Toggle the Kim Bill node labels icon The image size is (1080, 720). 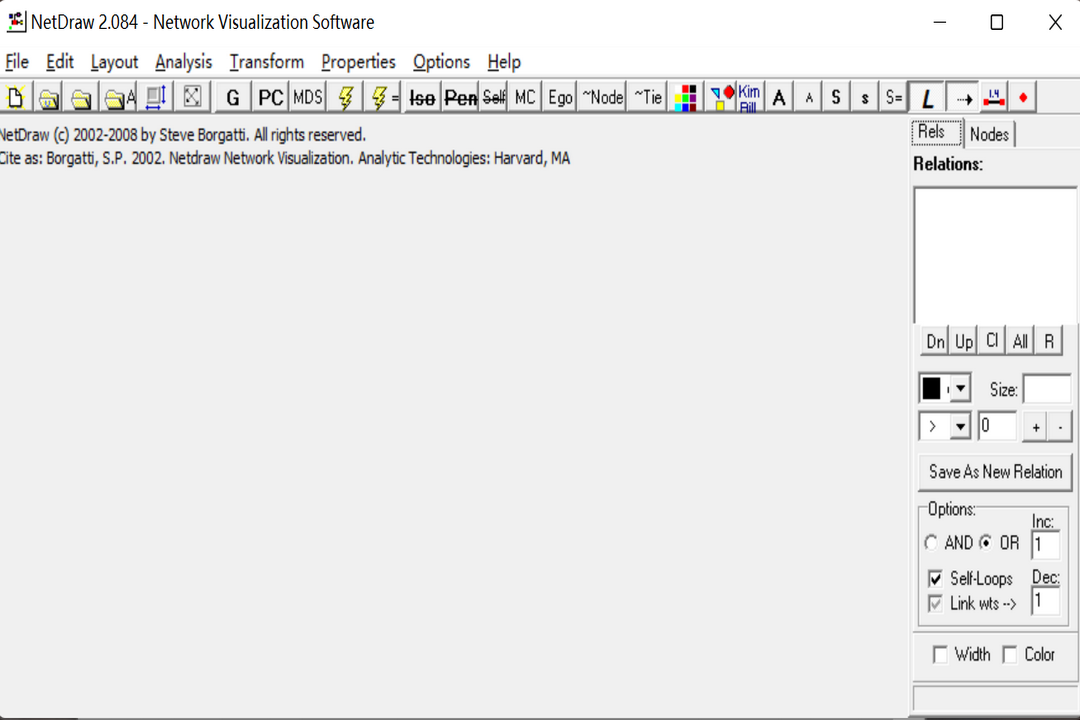click(x=749, y=97)
